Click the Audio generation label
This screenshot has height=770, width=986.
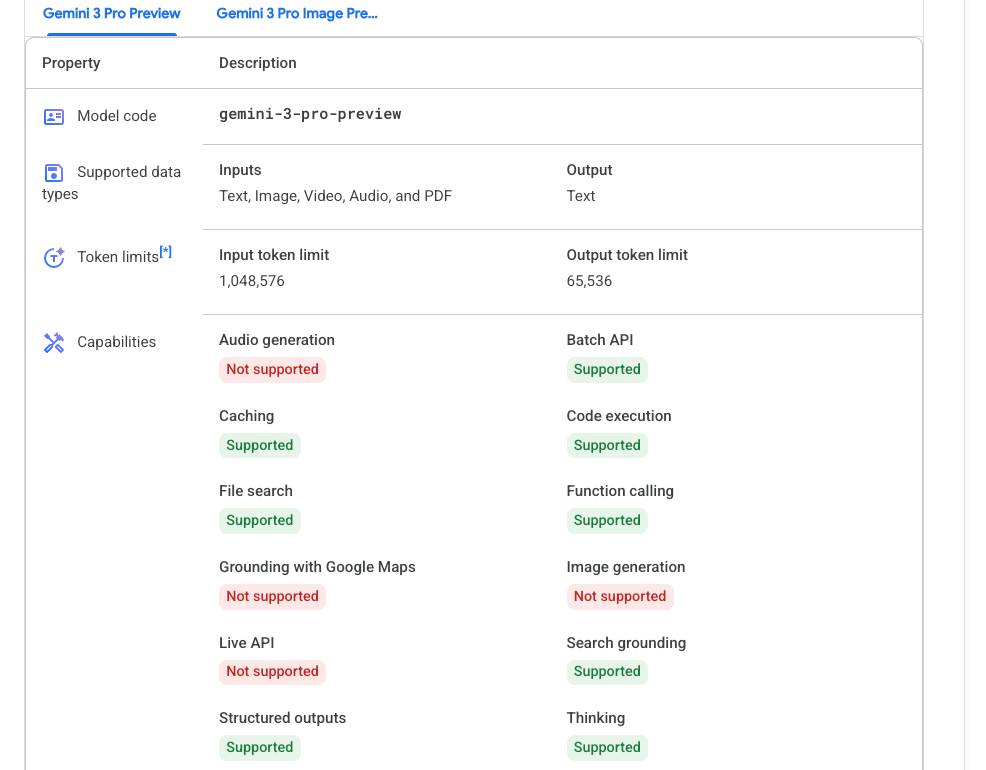click(277, 340)
